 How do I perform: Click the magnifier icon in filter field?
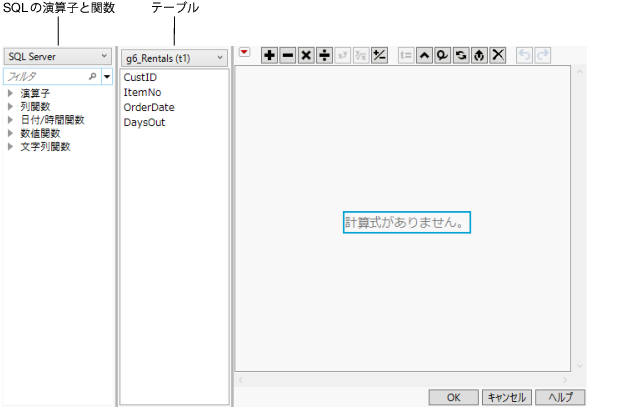pyautogui.click(x=93, y=76)
